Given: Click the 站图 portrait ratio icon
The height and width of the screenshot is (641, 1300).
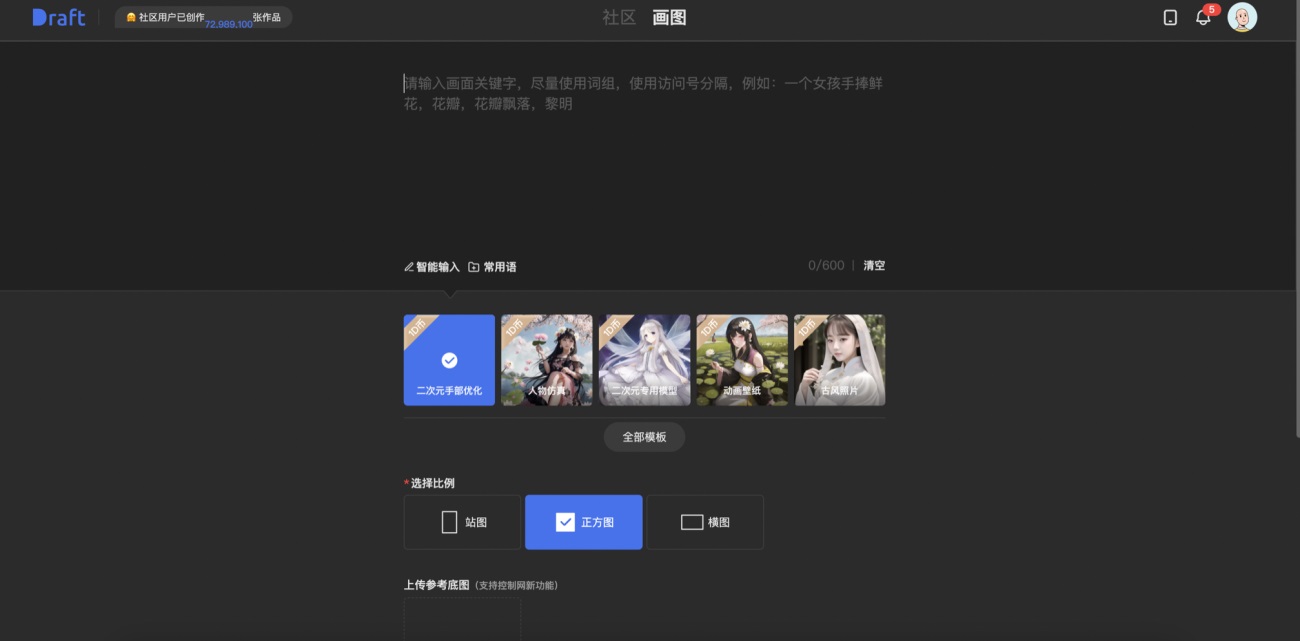Looking at the screenshot, I should 449,521.
